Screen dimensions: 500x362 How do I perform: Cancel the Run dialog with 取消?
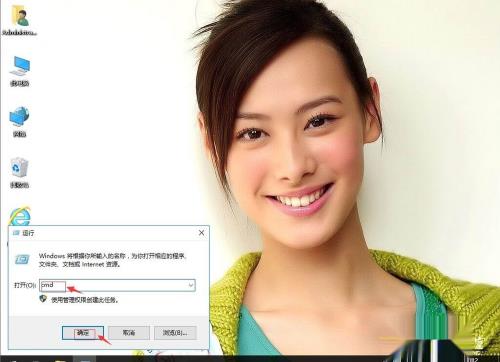tap(129, 333)
